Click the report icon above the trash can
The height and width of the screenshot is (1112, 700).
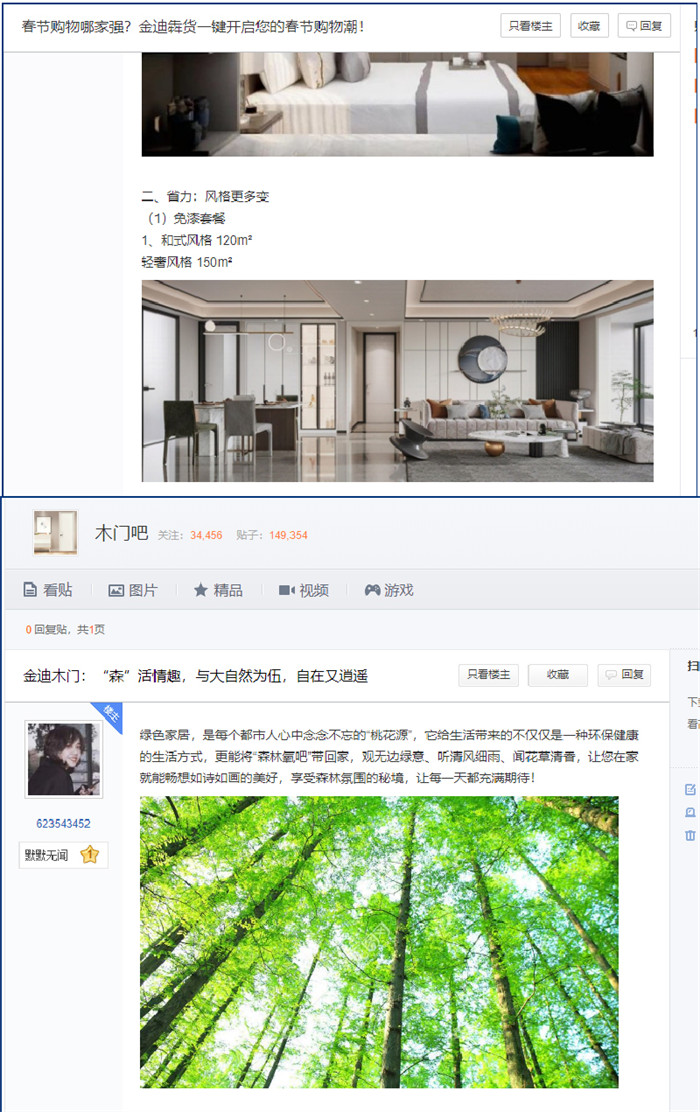[x=690, y=813]
